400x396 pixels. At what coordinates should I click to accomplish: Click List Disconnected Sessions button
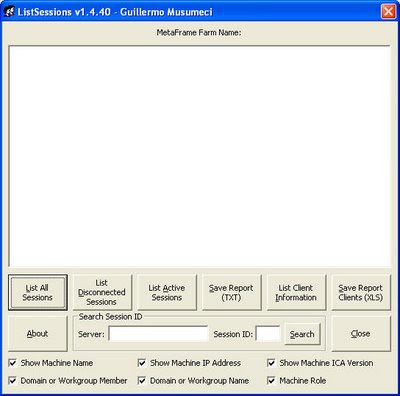coord(102,292)
